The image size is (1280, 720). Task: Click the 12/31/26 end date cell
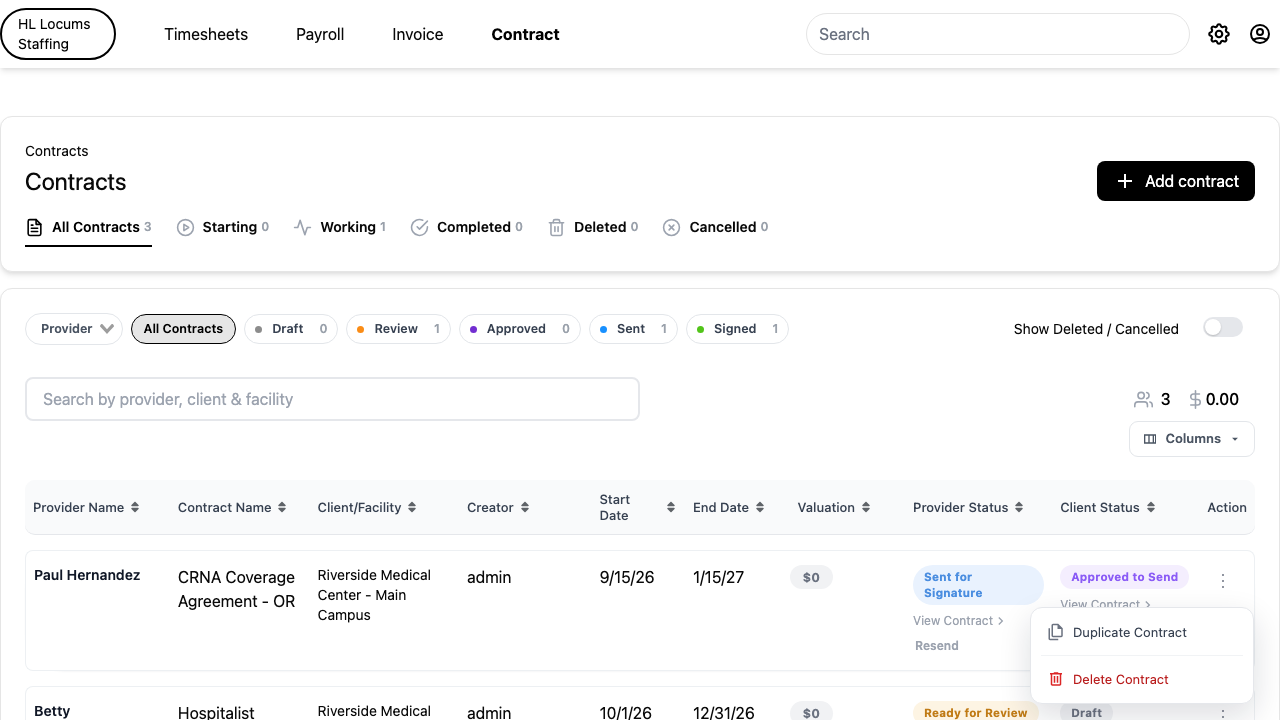[724, 712]
